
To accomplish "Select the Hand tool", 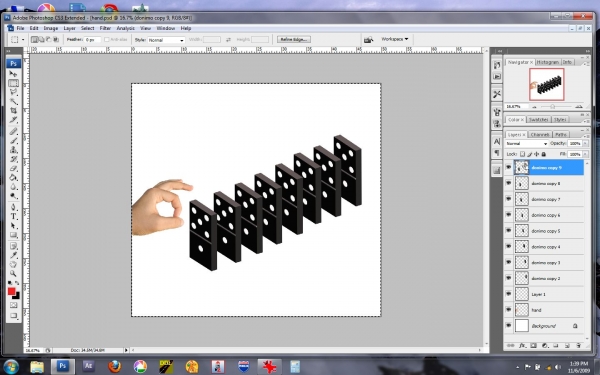I will pos(13,264).
